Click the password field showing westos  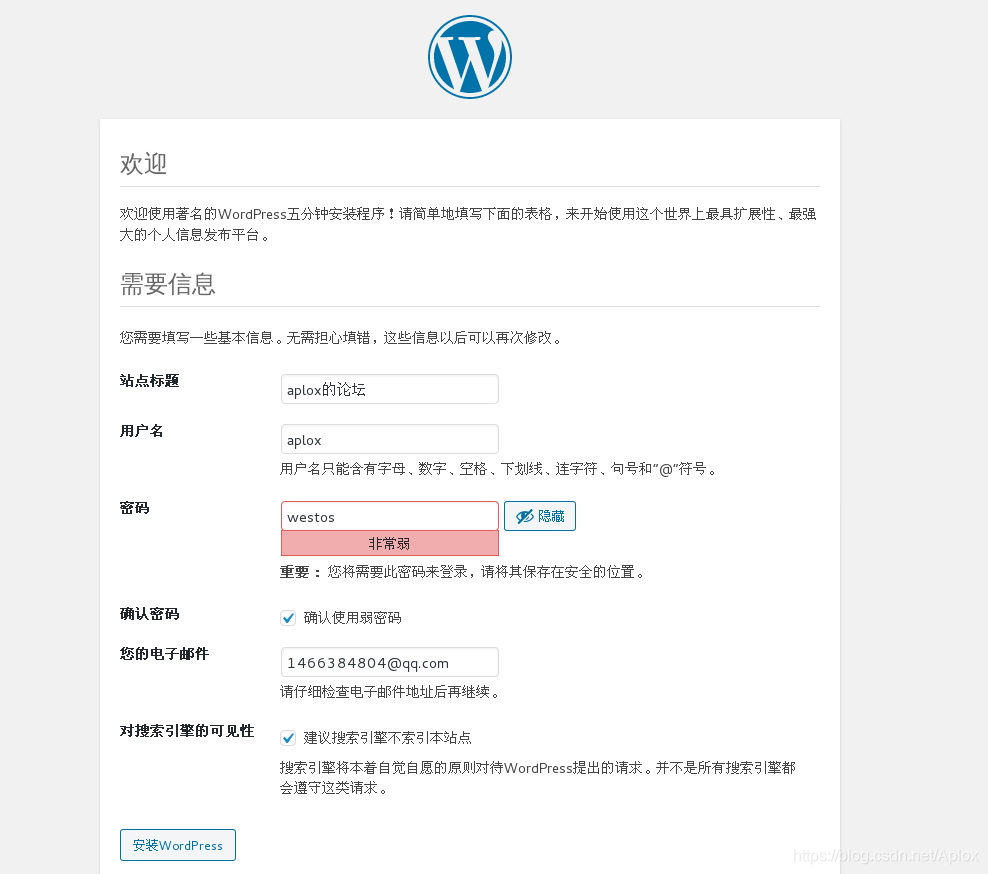389,516
